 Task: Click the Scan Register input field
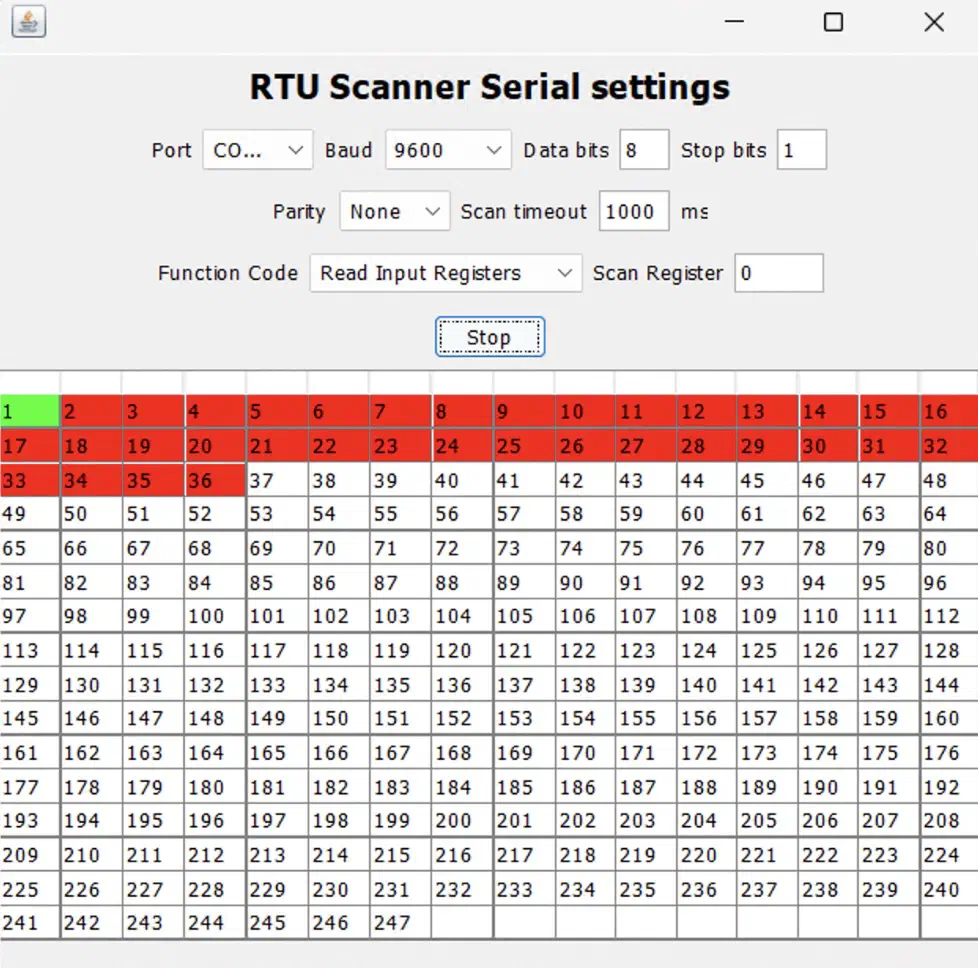(x=779, y=273)
